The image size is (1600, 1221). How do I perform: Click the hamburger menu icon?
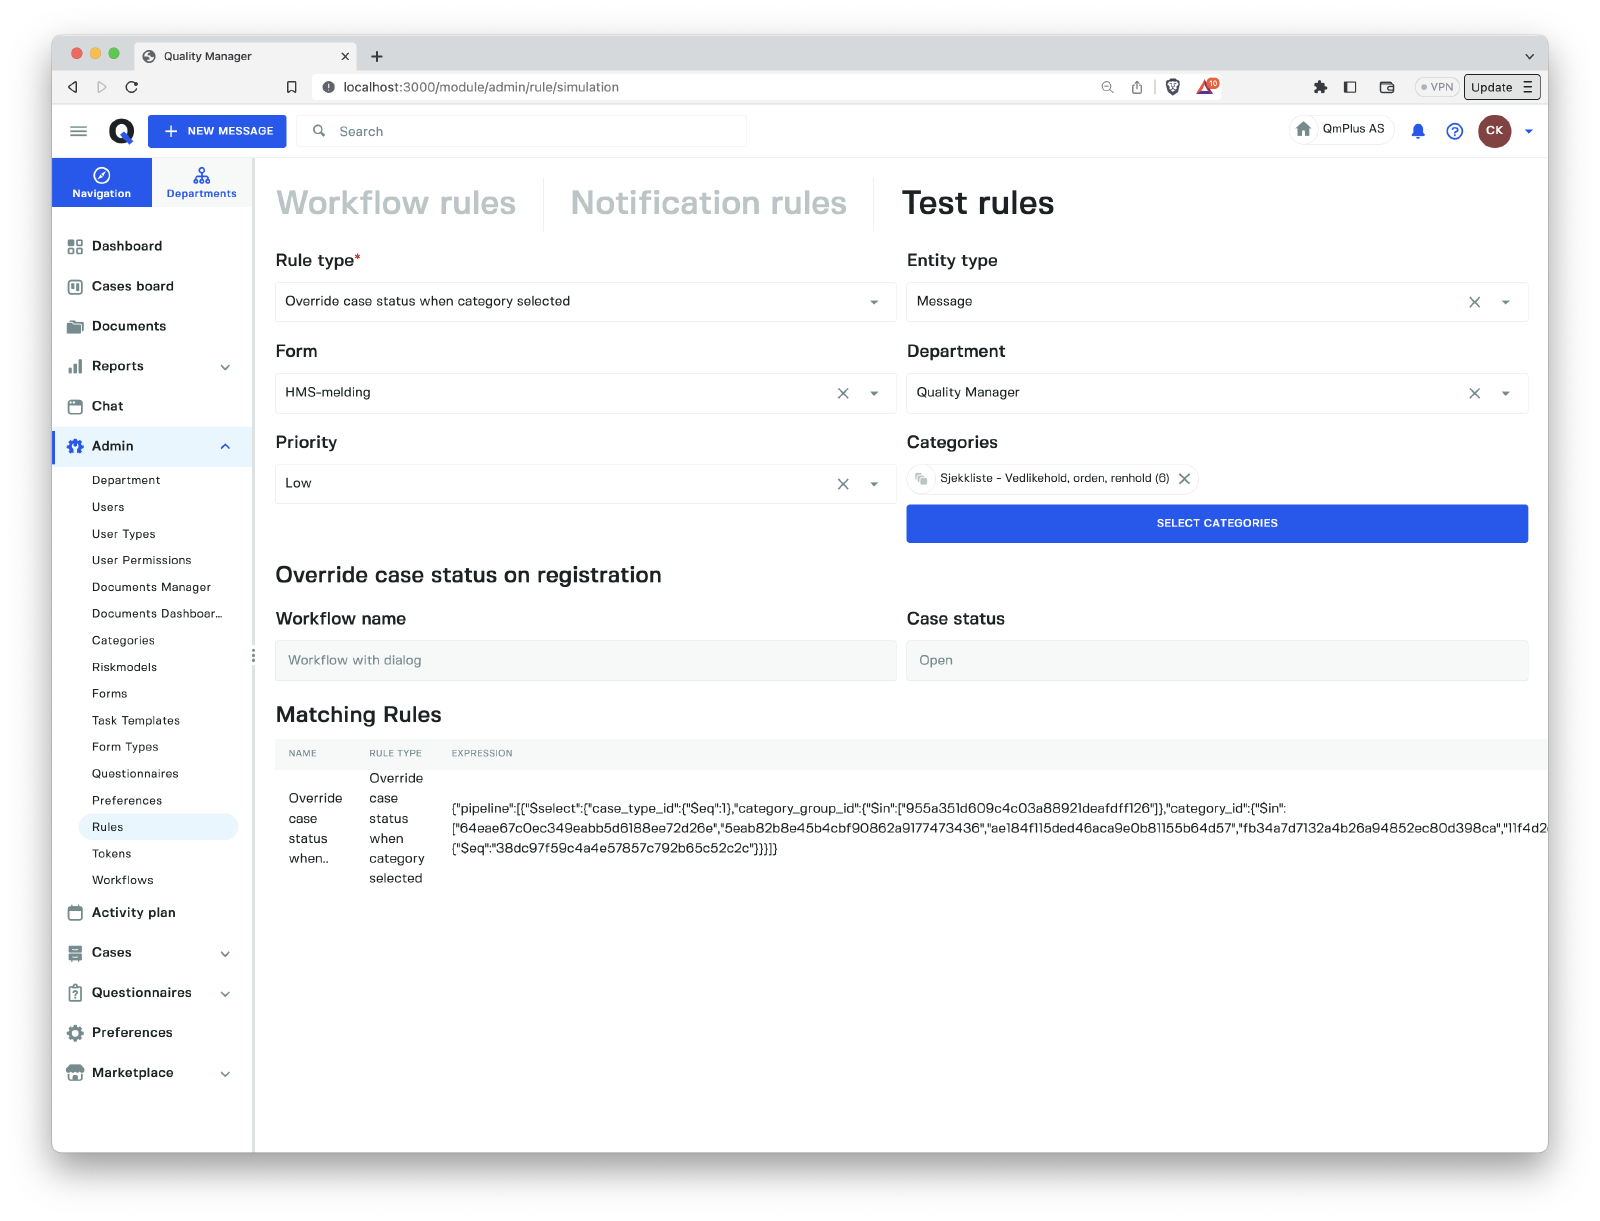78,131
